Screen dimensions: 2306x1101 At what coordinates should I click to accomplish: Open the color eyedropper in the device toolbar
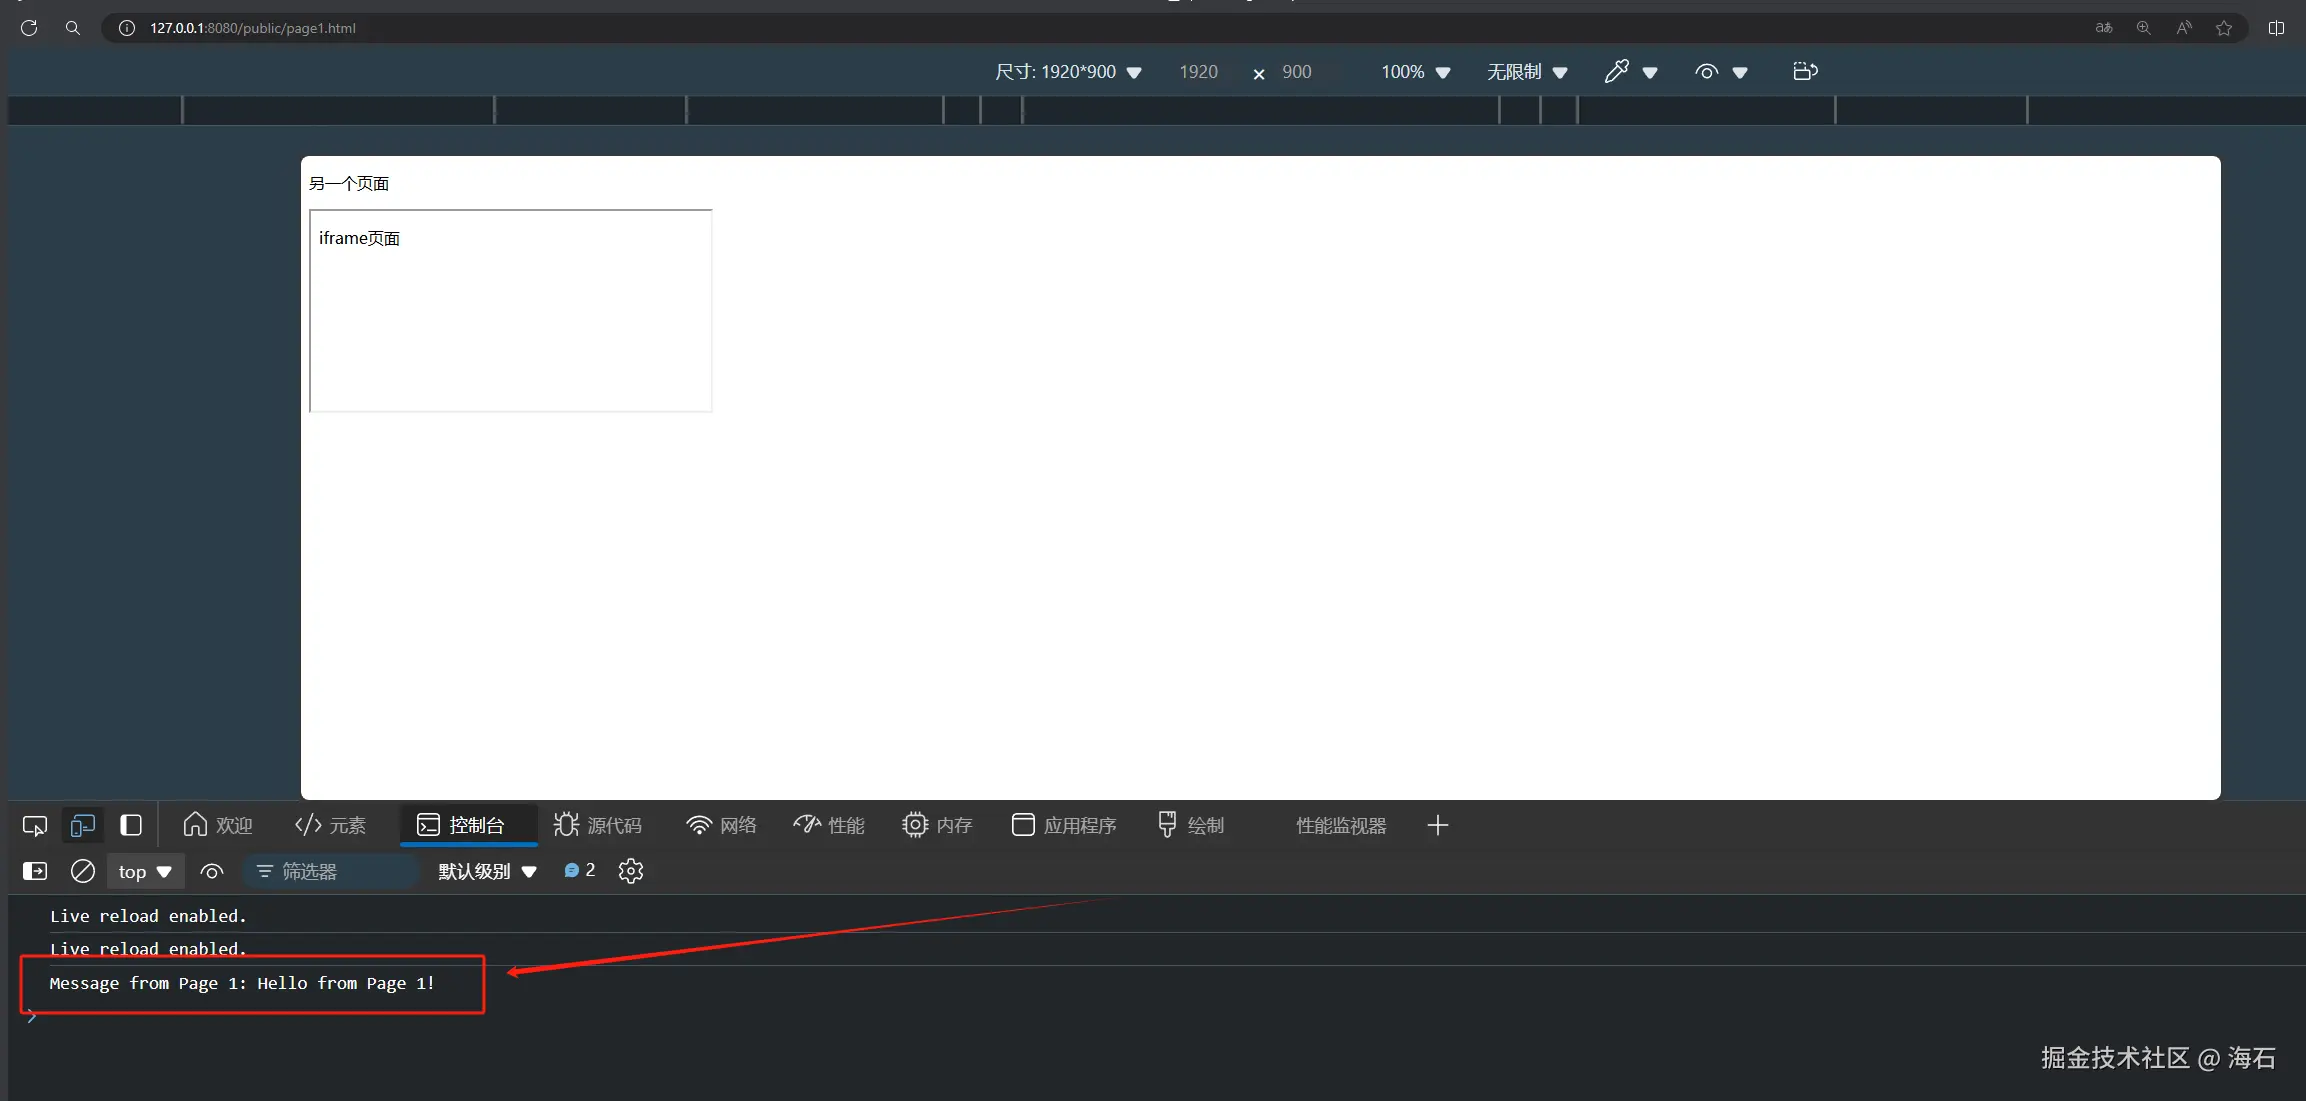[x=1618, y=71]
